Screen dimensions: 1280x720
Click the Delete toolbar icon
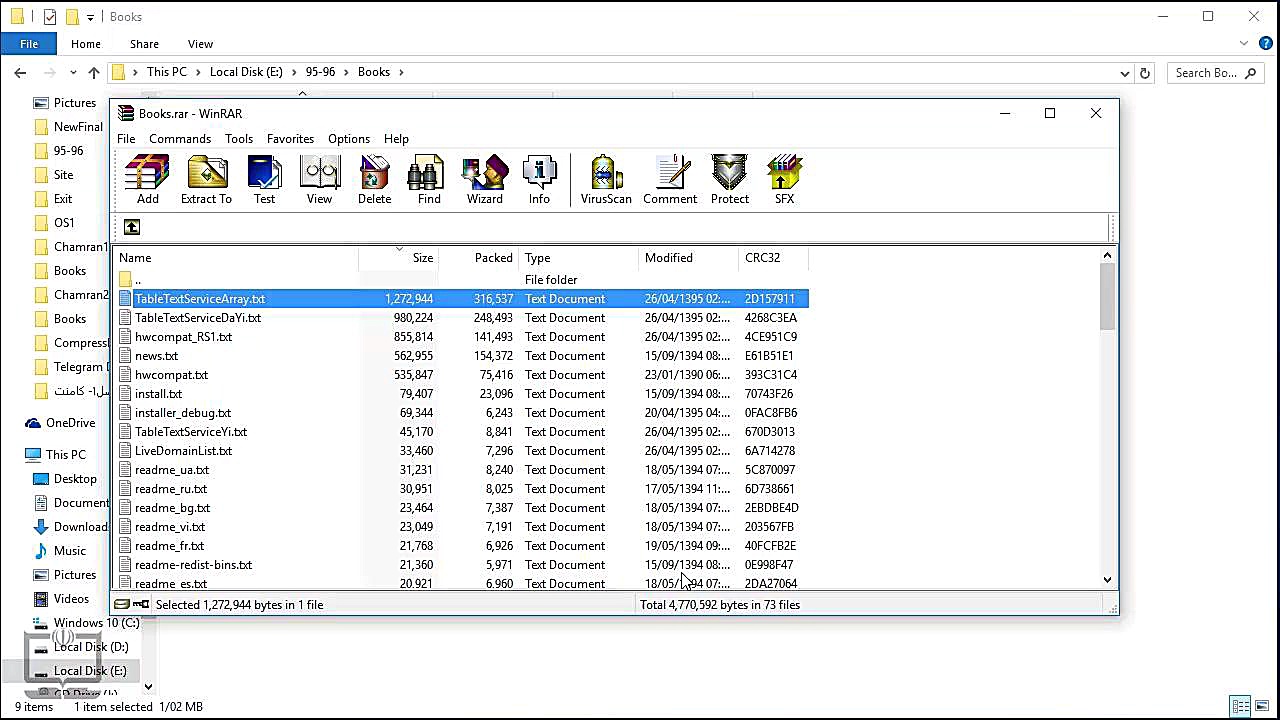[374, 180]
